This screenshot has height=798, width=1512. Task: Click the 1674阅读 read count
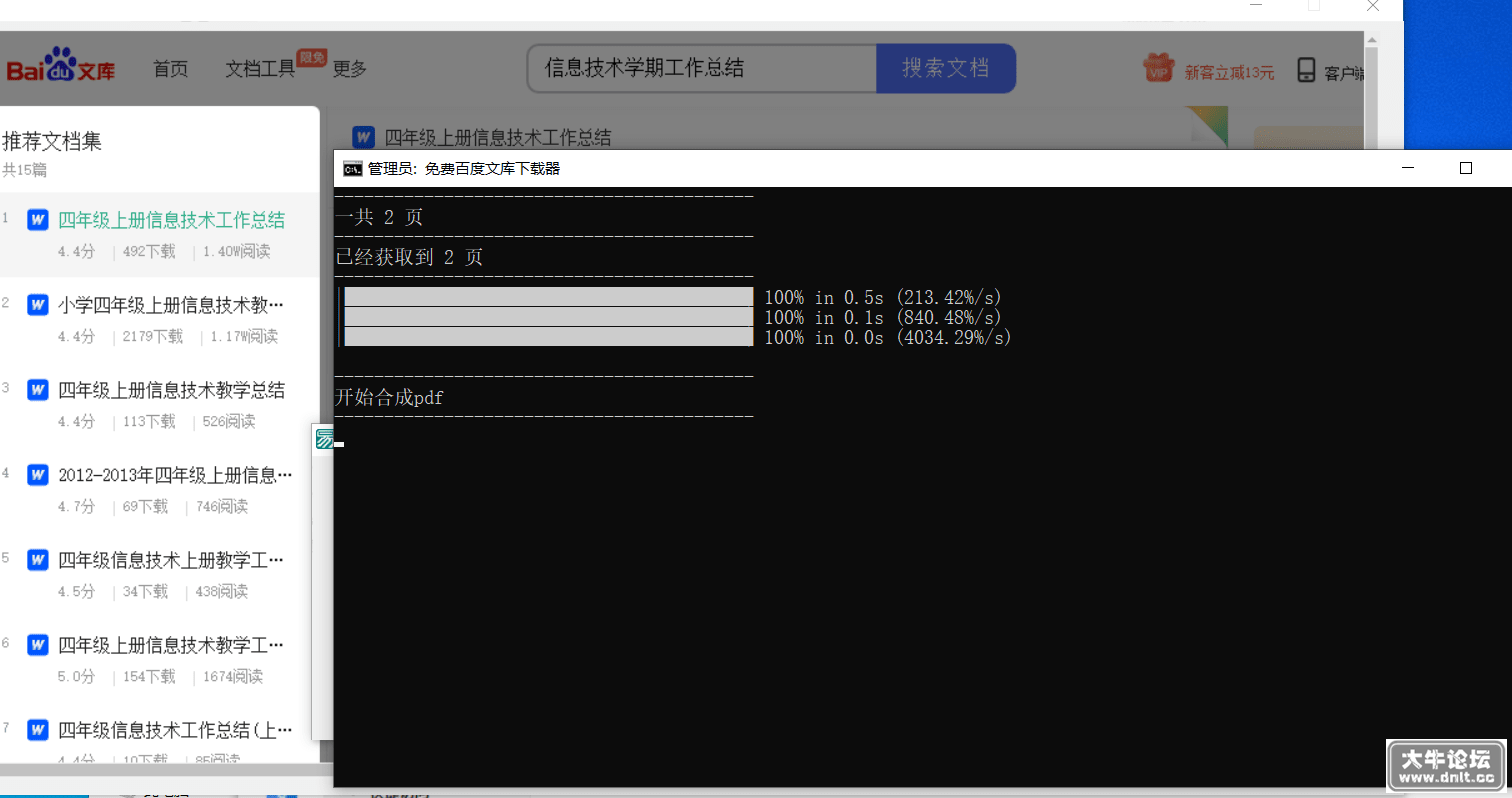click(233, 677)
